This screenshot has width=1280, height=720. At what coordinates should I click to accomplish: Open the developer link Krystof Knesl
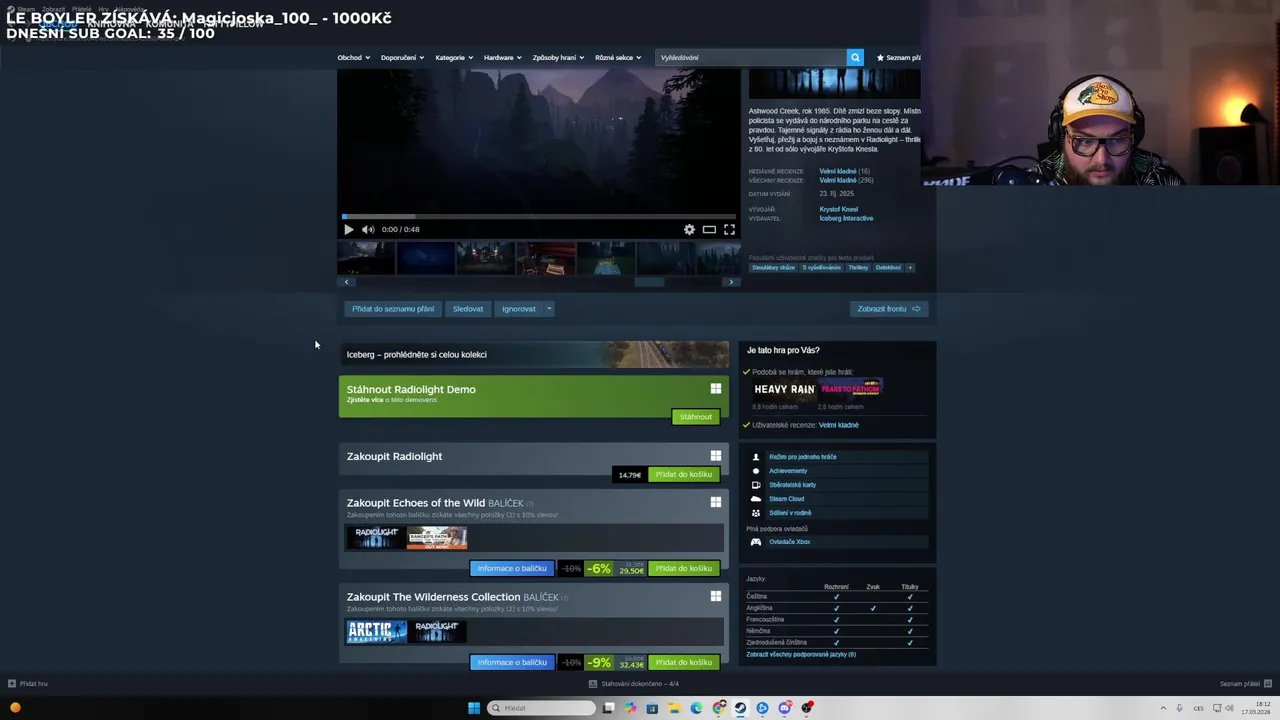click(x=838, y=209)
